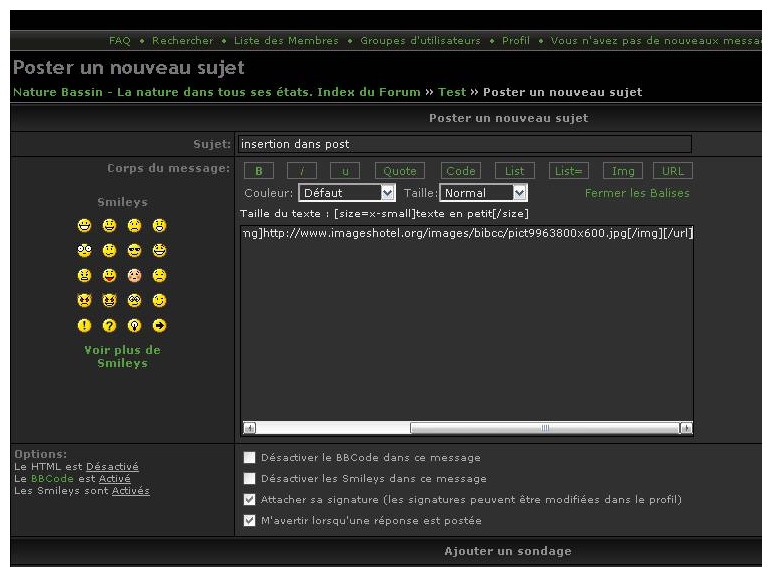772x577 pixels.
Task: Insert ordered List= BBCode tag
Action: (569, 171)
